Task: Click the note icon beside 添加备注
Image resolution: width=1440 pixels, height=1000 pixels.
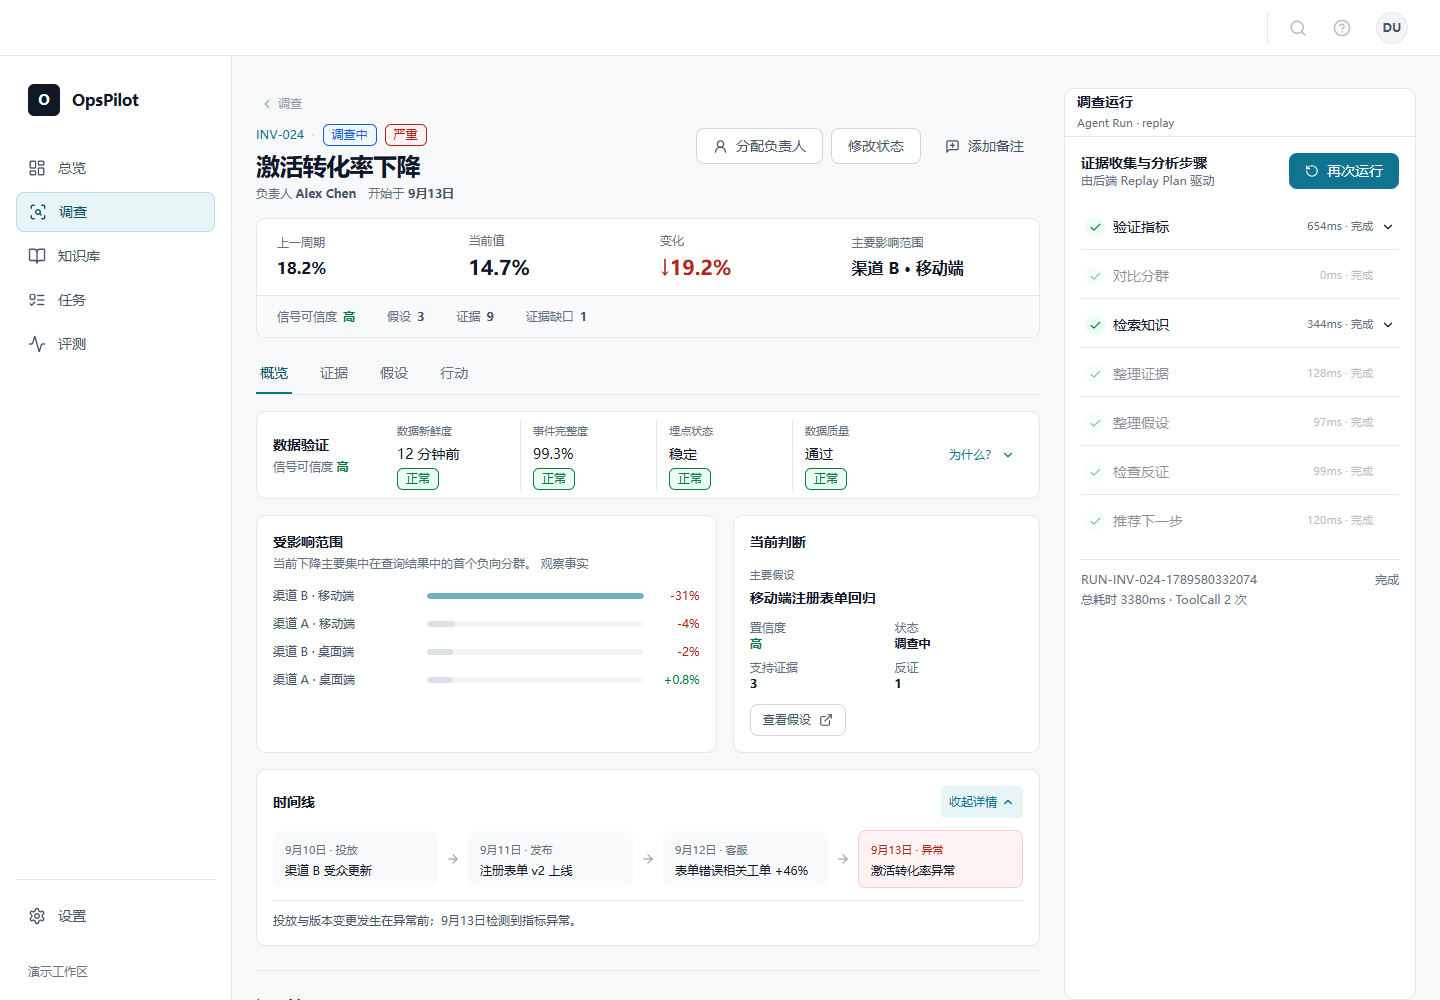Action: 952,146
